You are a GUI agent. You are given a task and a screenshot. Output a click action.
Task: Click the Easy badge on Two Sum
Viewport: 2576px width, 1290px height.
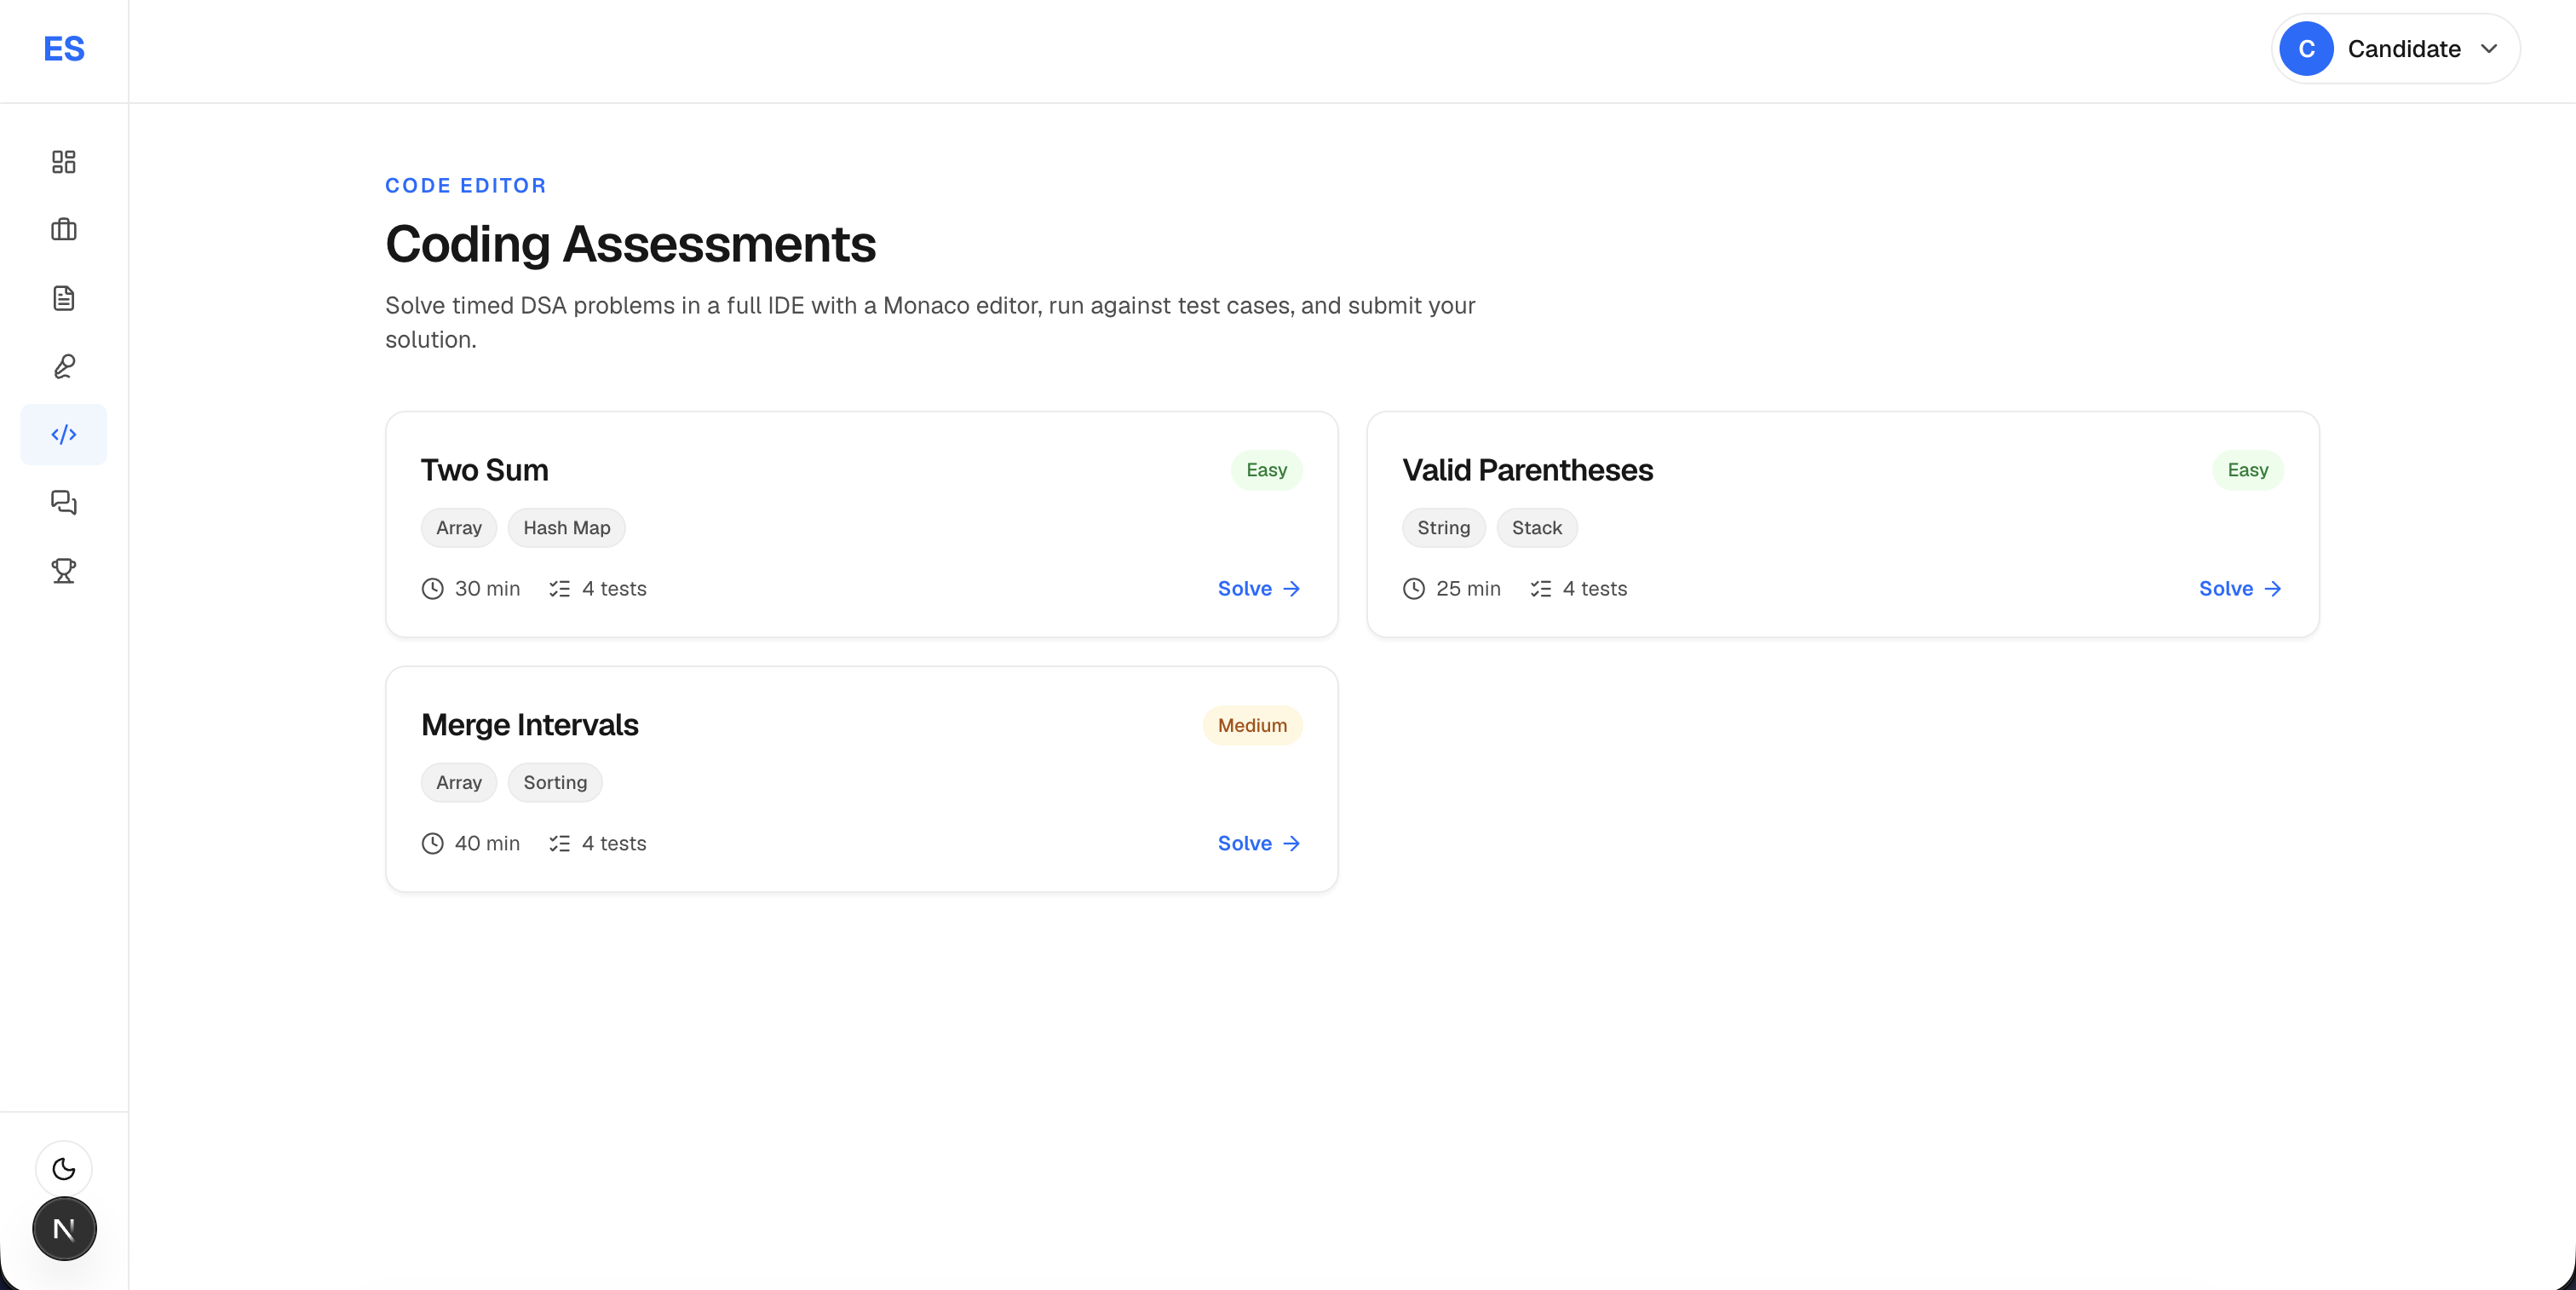tap(1266, 470)
